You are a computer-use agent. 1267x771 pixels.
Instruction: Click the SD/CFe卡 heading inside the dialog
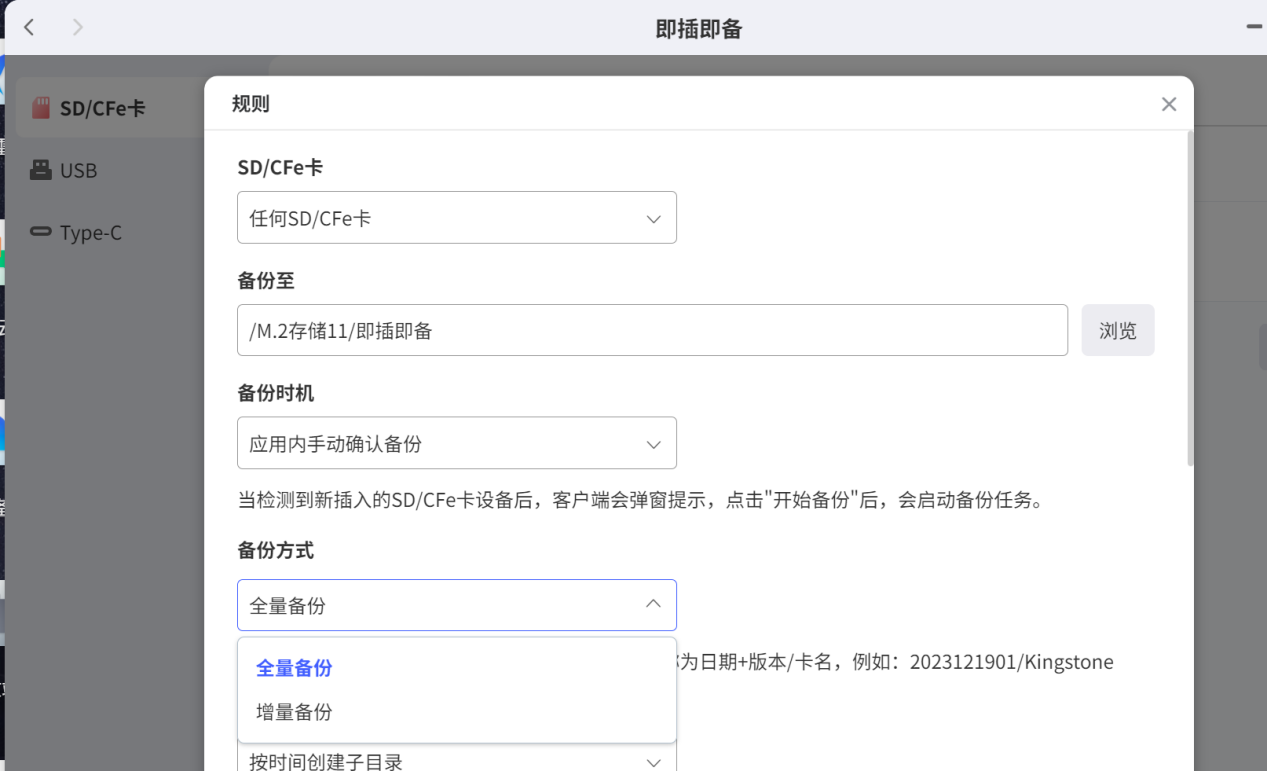click(280, 168)
